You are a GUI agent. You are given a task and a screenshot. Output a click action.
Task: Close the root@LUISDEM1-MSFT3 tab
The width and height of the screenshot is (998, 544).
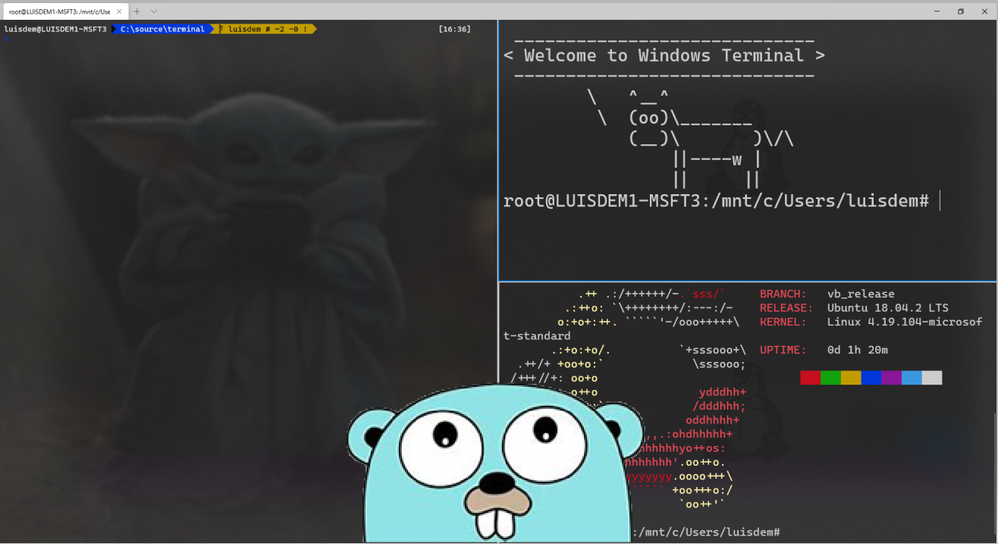pyautogui.click(x=119, y=11)
